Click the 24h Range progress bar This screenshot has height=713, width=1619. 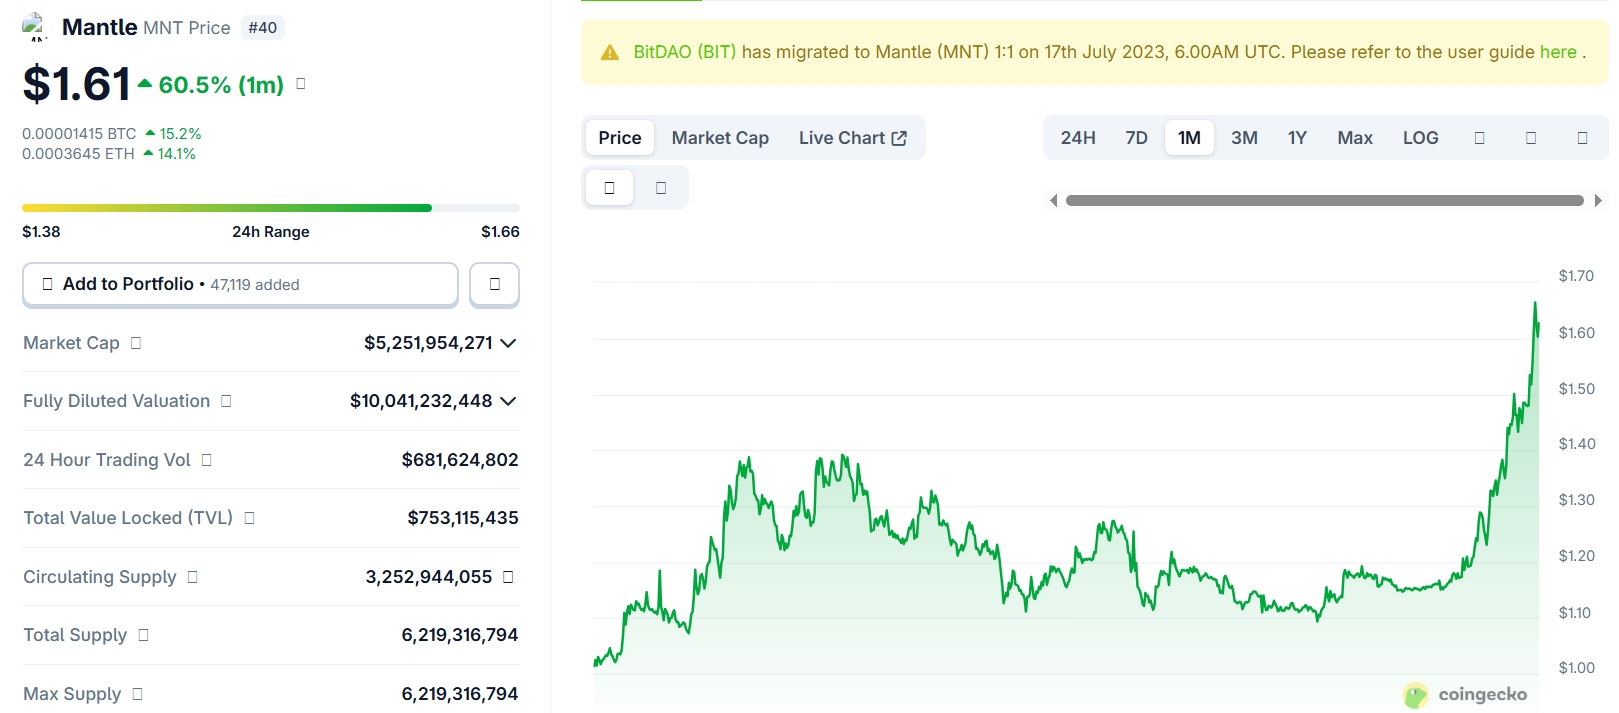tap(270, 208)
